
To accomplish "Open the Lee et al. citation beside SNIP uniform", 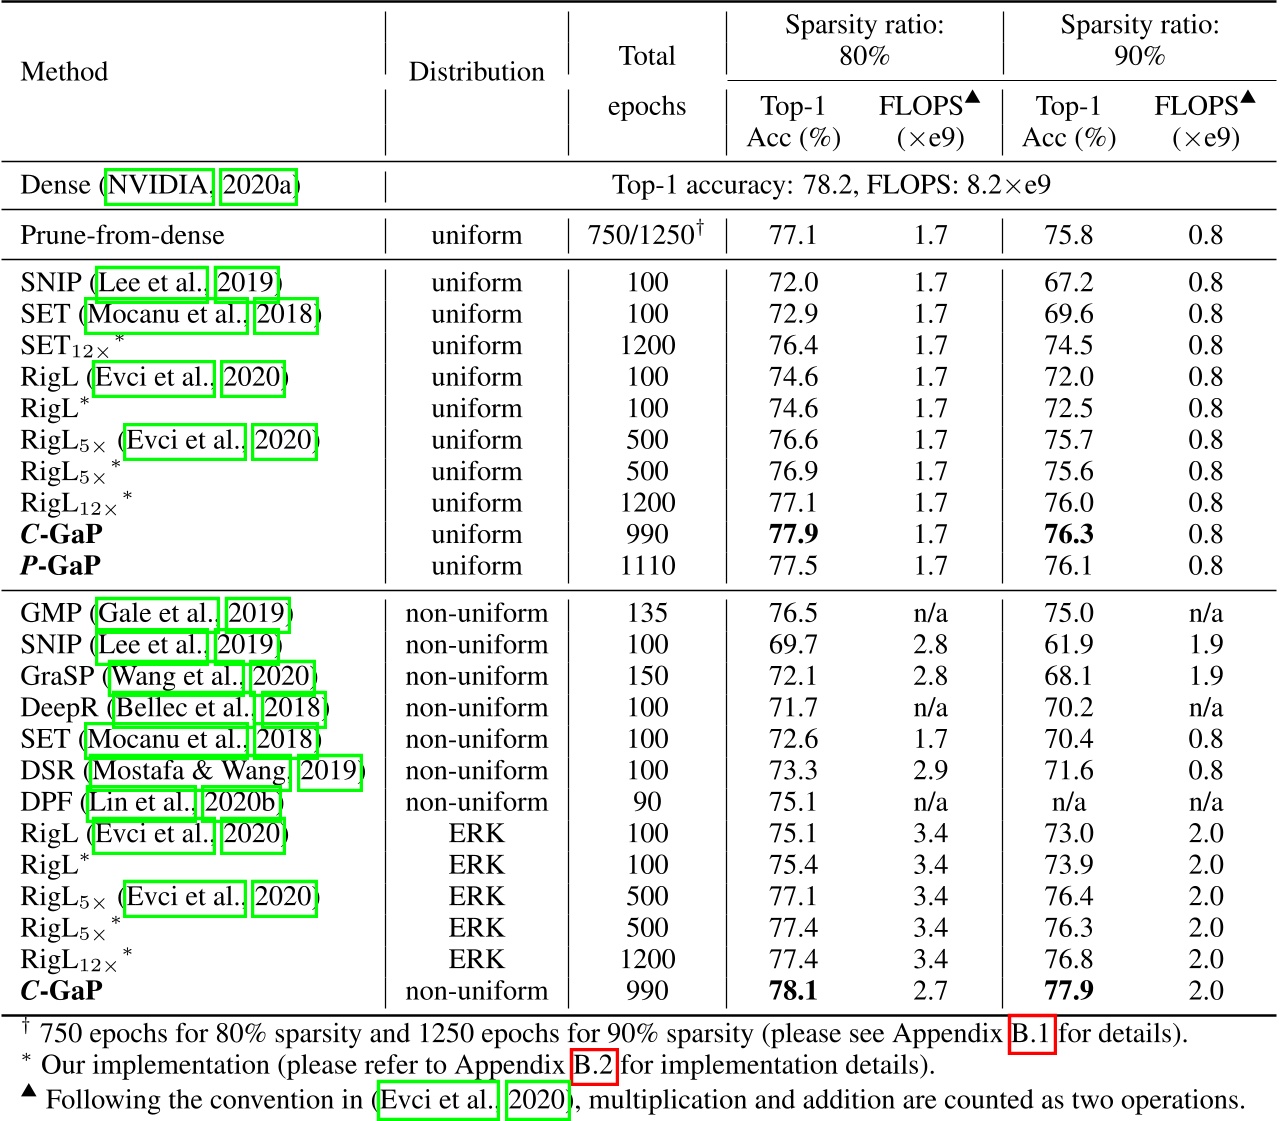I will 152,283.
